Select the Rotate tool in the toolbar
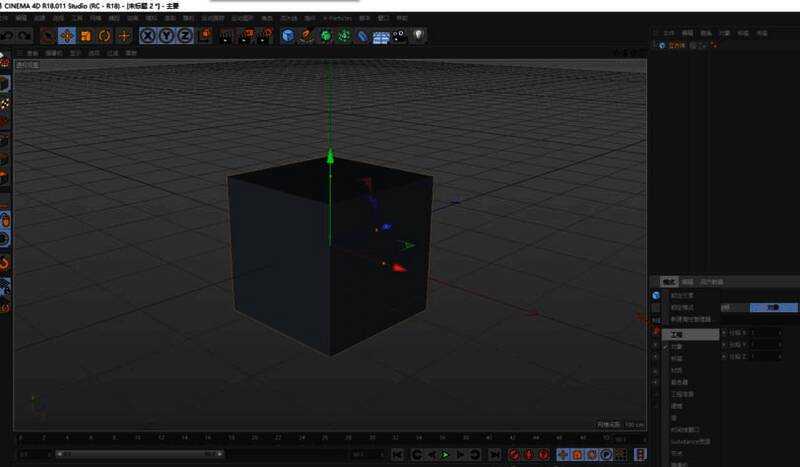Viewport: 800px width, 467px height. 104,36
